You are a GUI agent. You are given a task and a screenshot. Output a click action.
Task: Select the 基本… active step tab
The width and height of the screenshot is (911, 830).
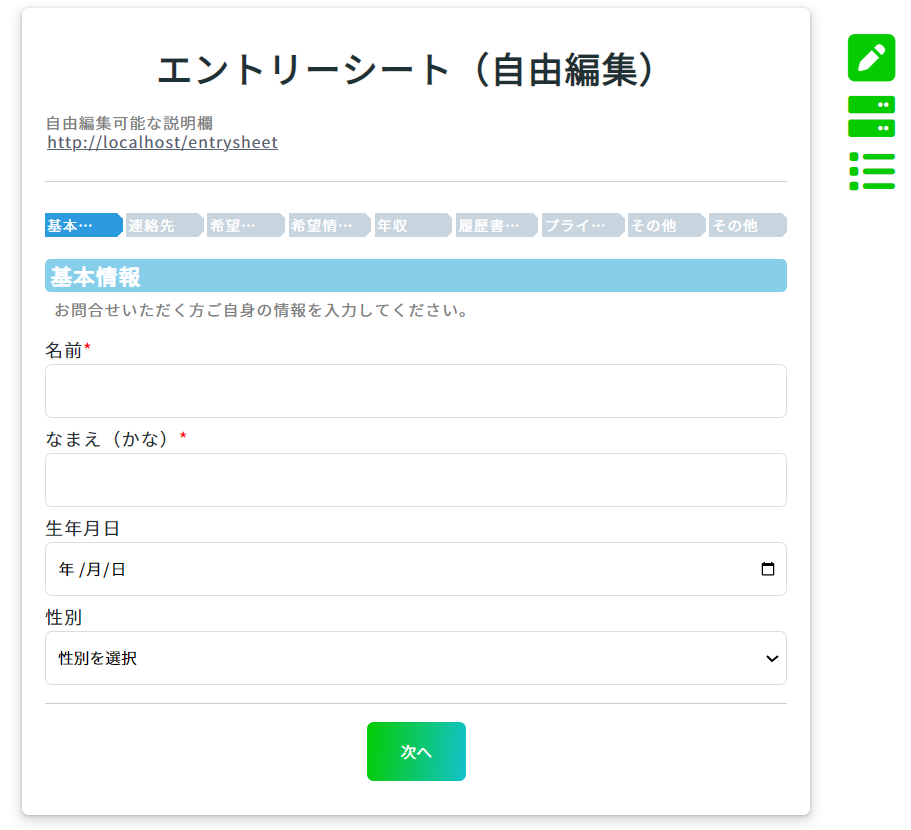pyautogui.click(x=84, y=225)
